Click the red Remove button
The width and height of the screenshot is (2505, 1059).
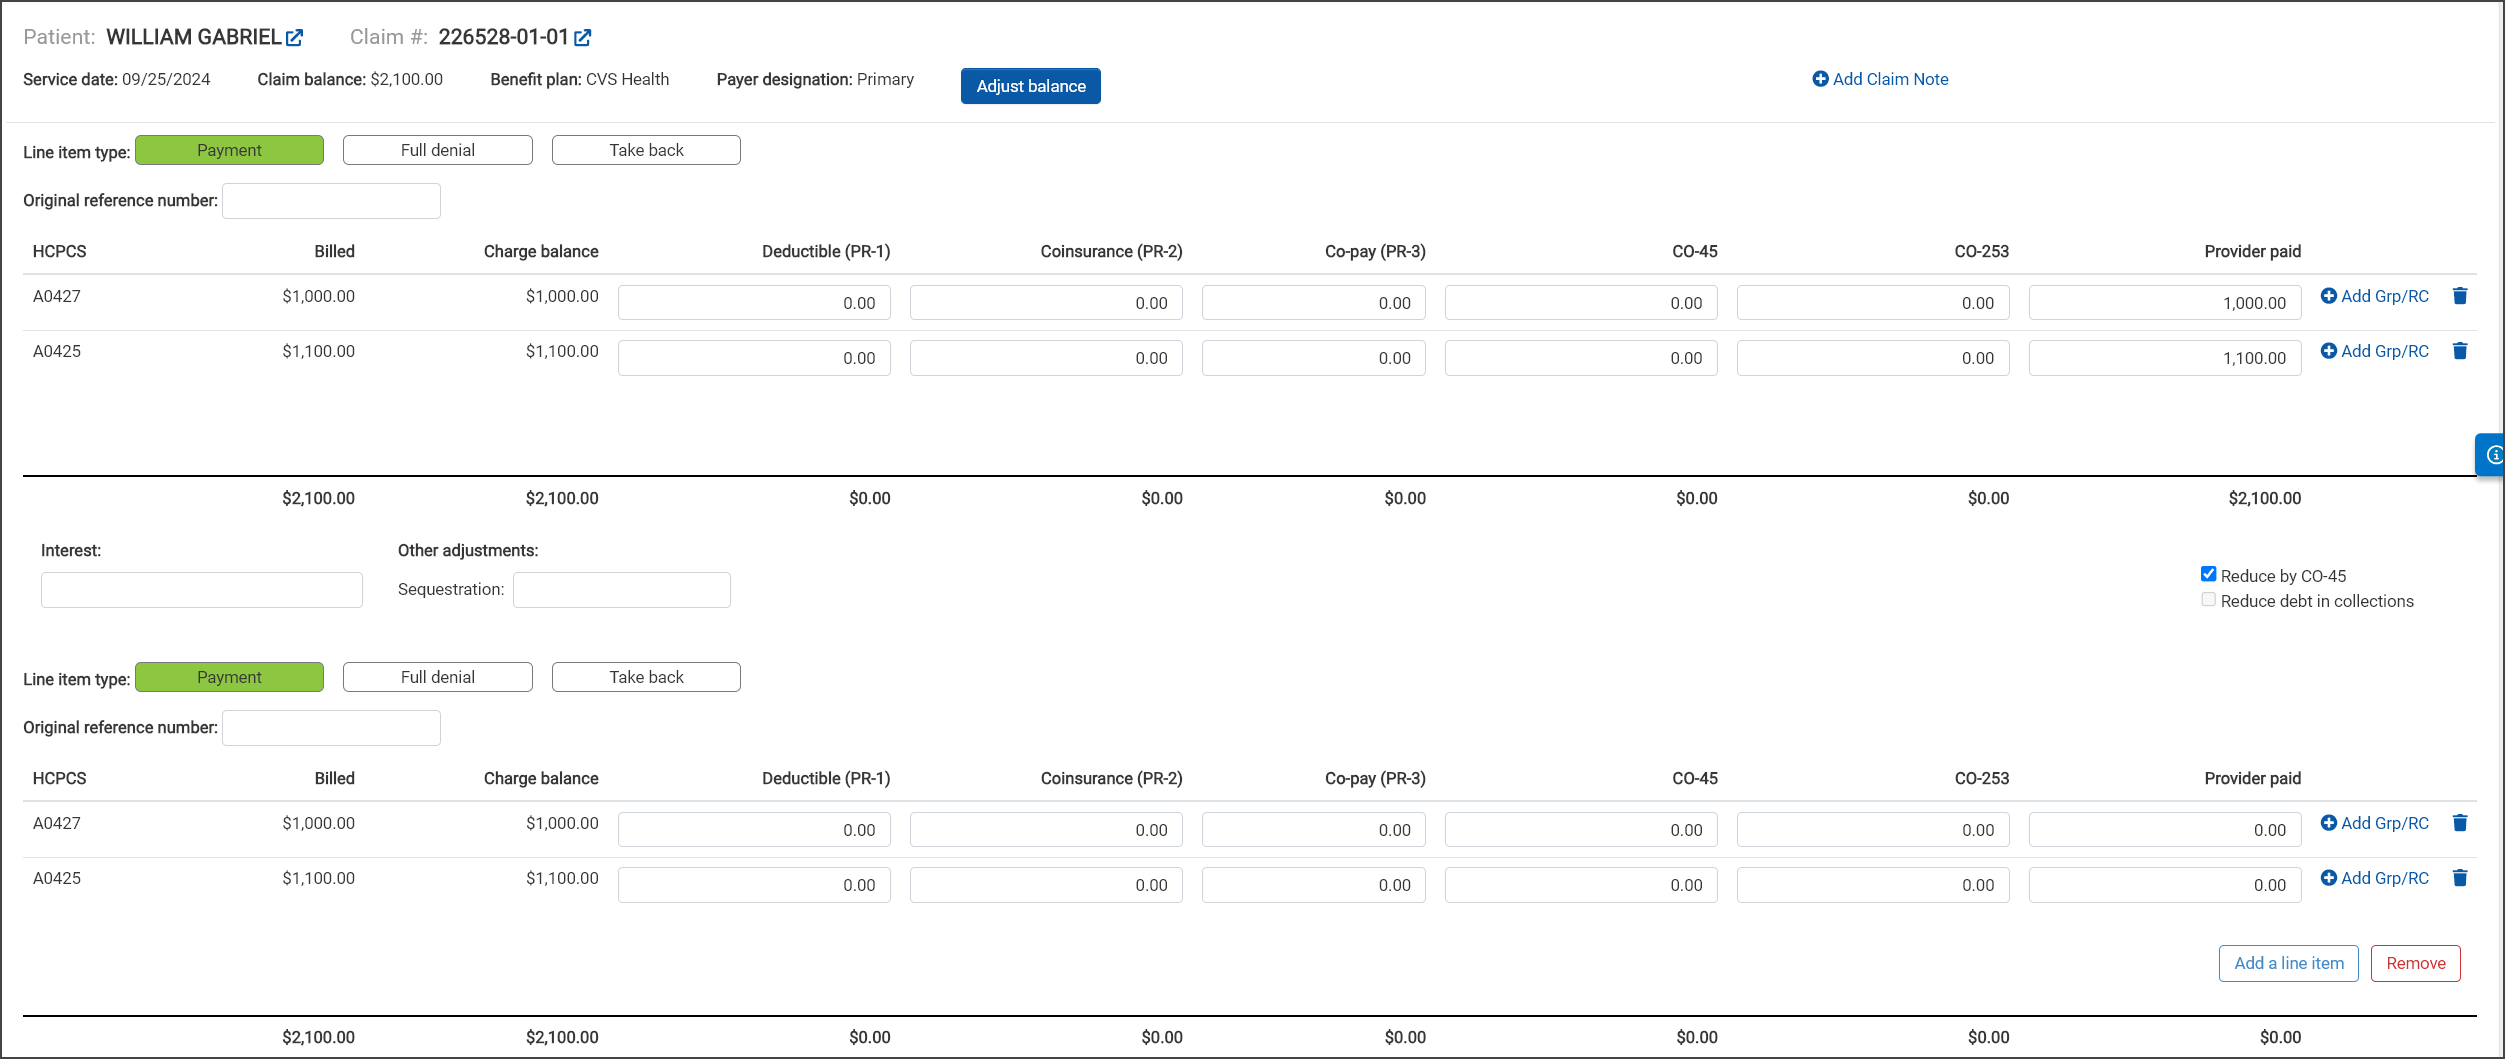(x=2415, y=963)
